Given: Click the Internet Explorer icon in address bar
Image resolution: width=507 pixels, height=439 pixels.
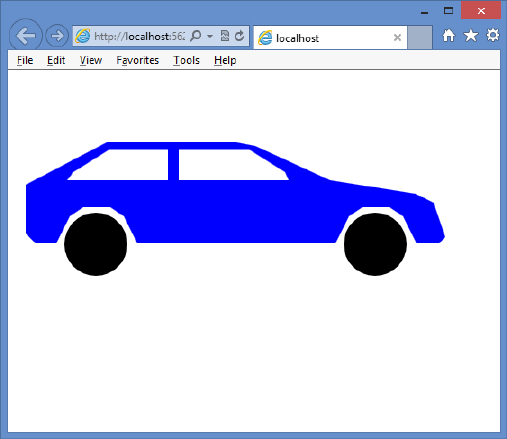Looking at the screenshot, I should (83, 36).
